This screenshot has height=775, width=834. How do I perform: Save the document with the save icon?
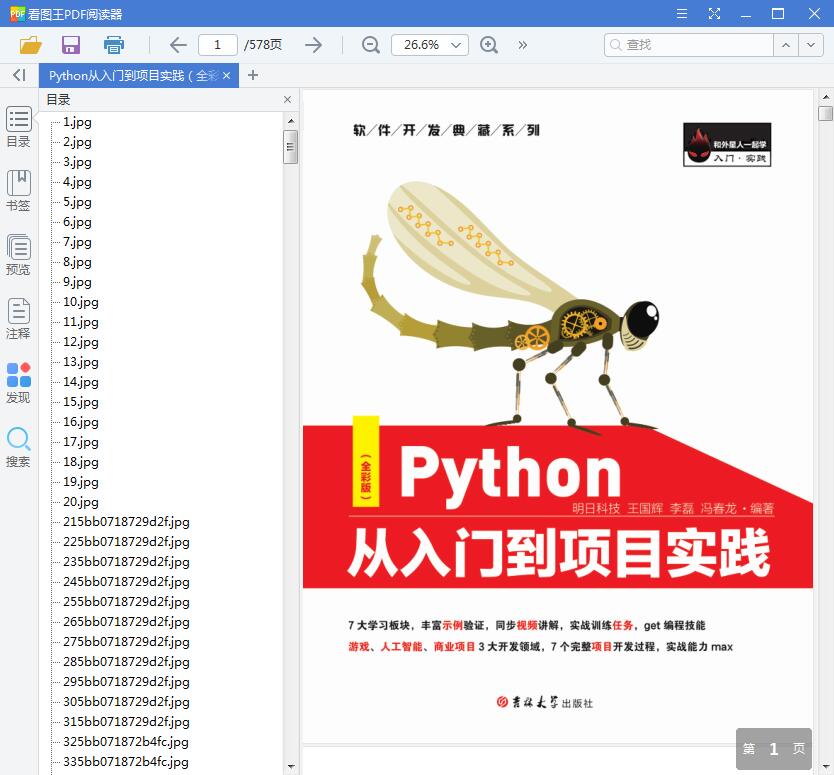(70, 45)
